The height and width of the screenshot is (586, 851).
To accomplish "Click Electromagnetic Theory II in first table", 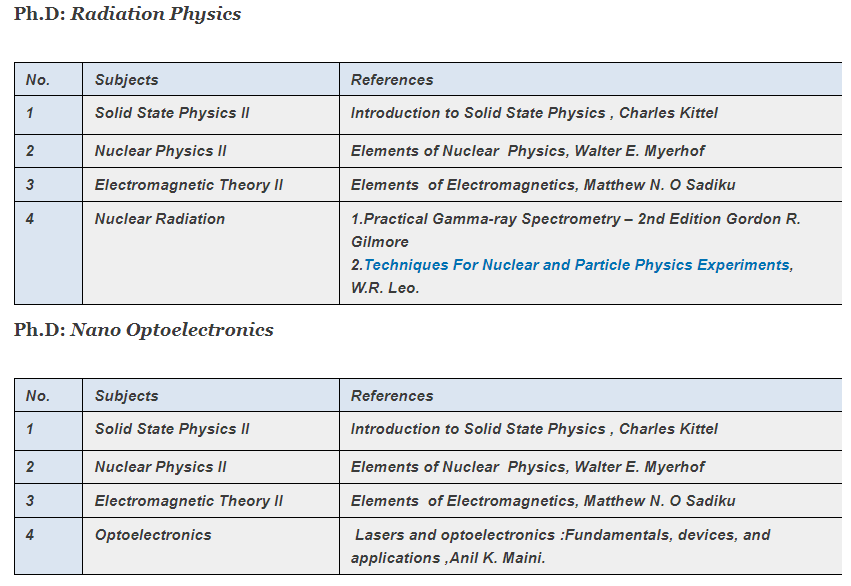I will tap(189, 185).
